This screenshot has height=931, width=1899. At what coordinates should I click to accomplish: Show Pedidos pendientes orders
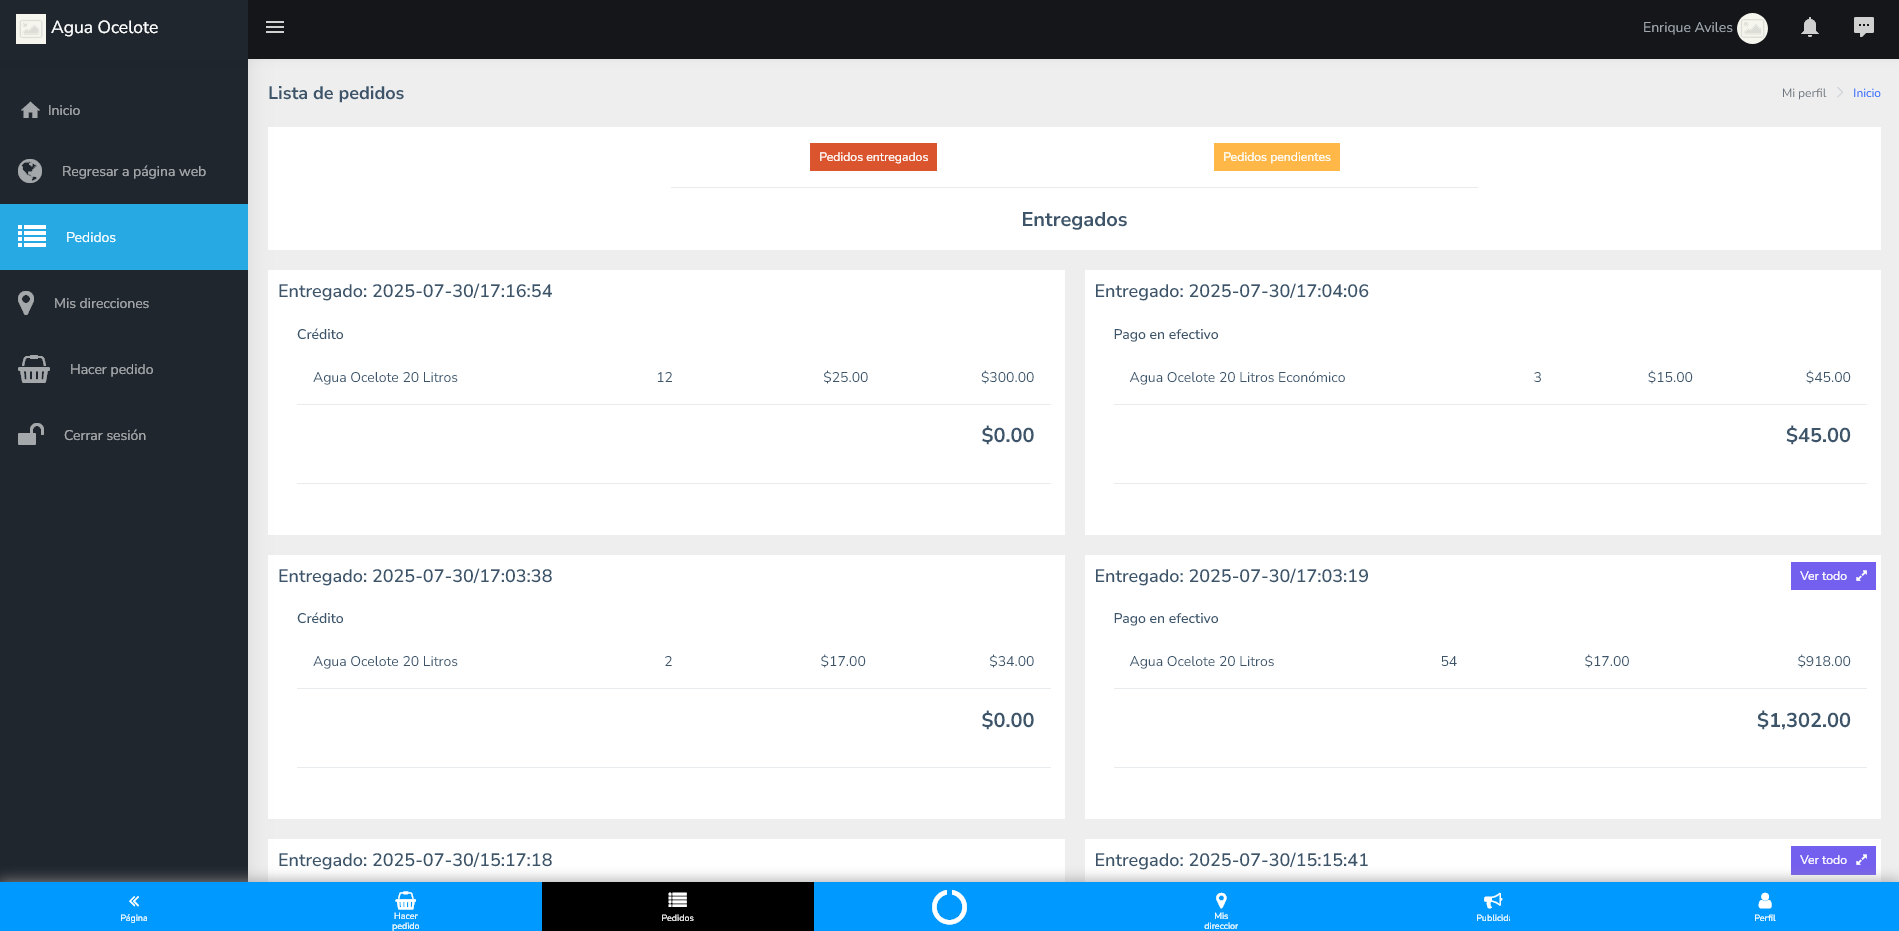click(1276, 157)
